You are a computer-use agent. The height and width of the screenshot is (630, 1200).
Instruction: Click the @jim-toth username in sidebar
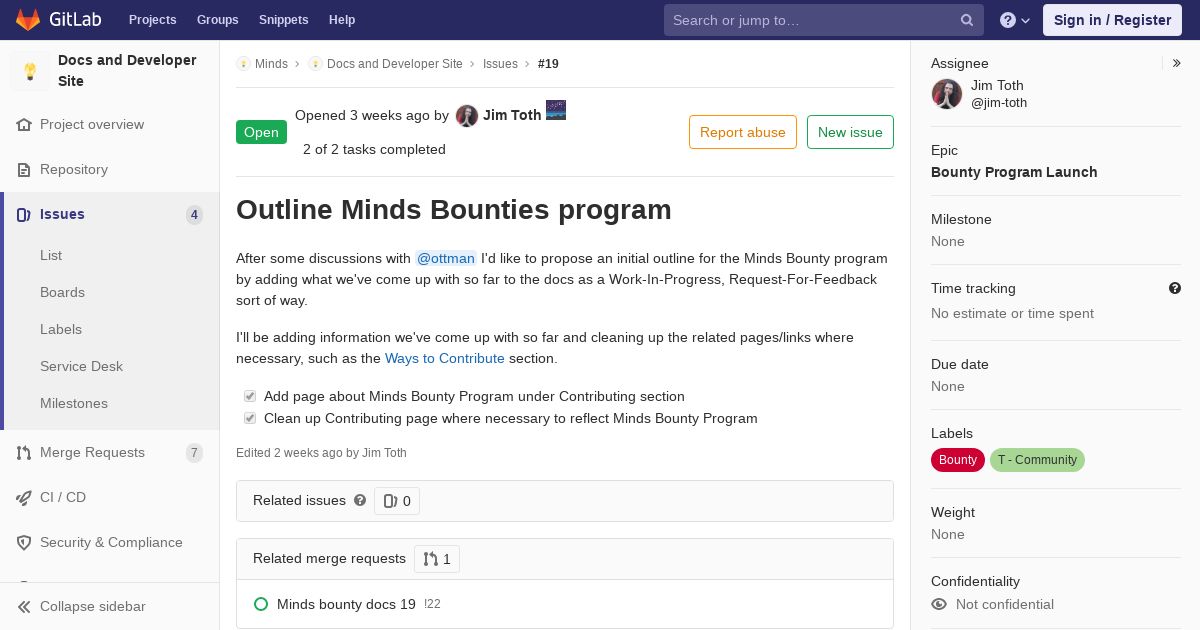click(999, 103)
